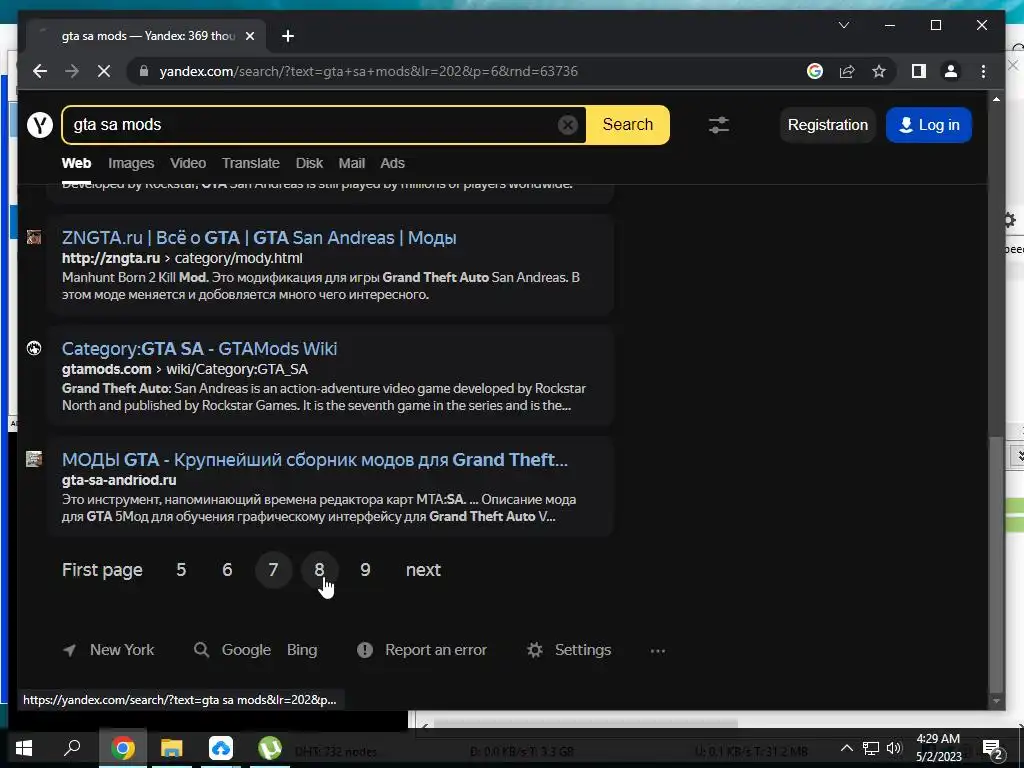Open the cloud download app in taskbar
This screenshot has height=768, width=1024.
[221, 748]
